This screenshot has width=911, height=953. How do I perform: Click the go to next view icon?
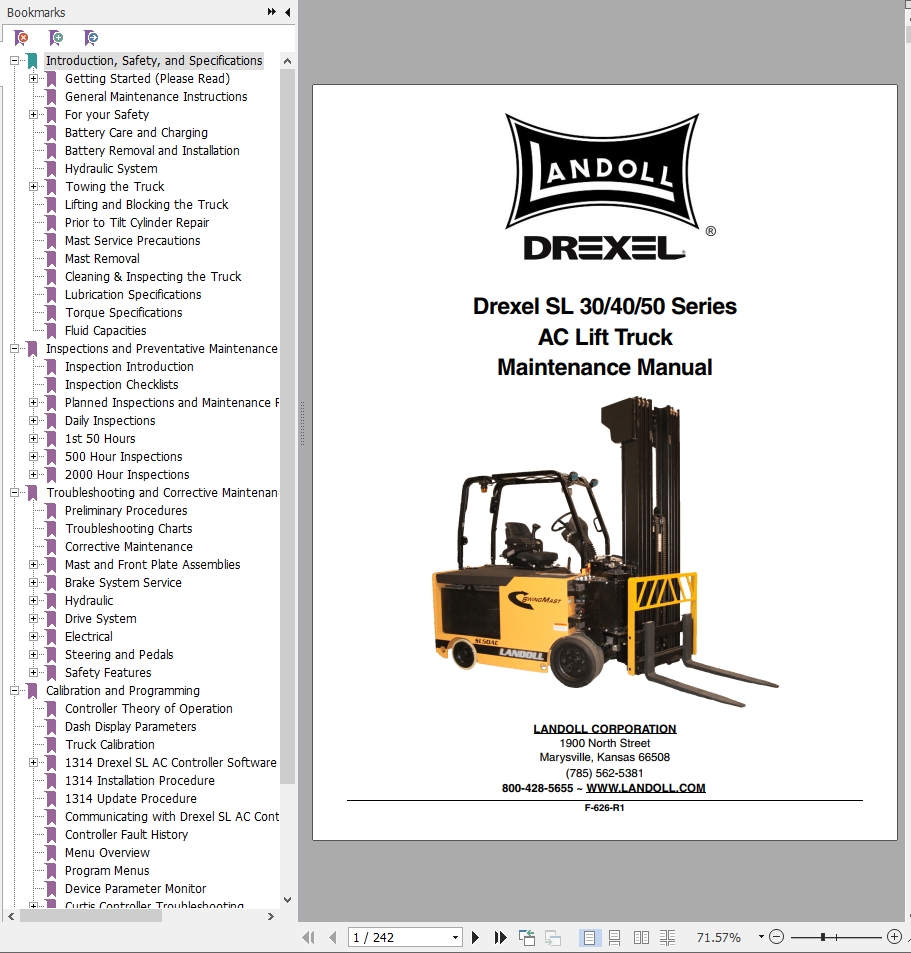pos(552,937)
